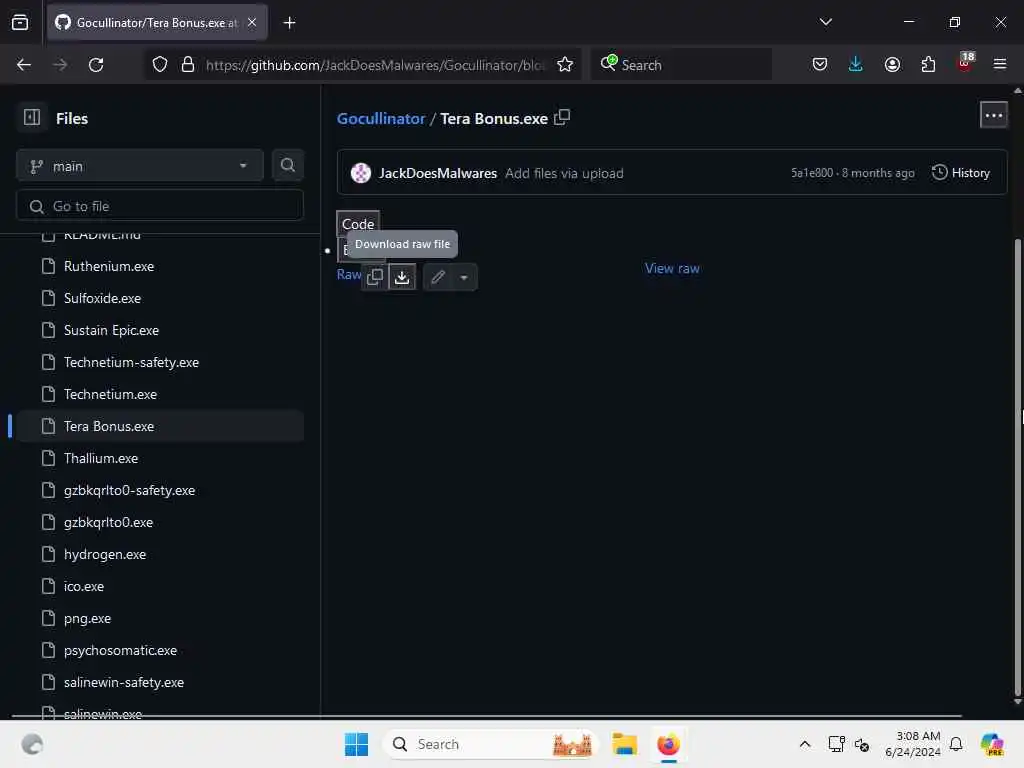Open Technetium-safety.exe file
The image size is (1024, 768).
(160, 362)
